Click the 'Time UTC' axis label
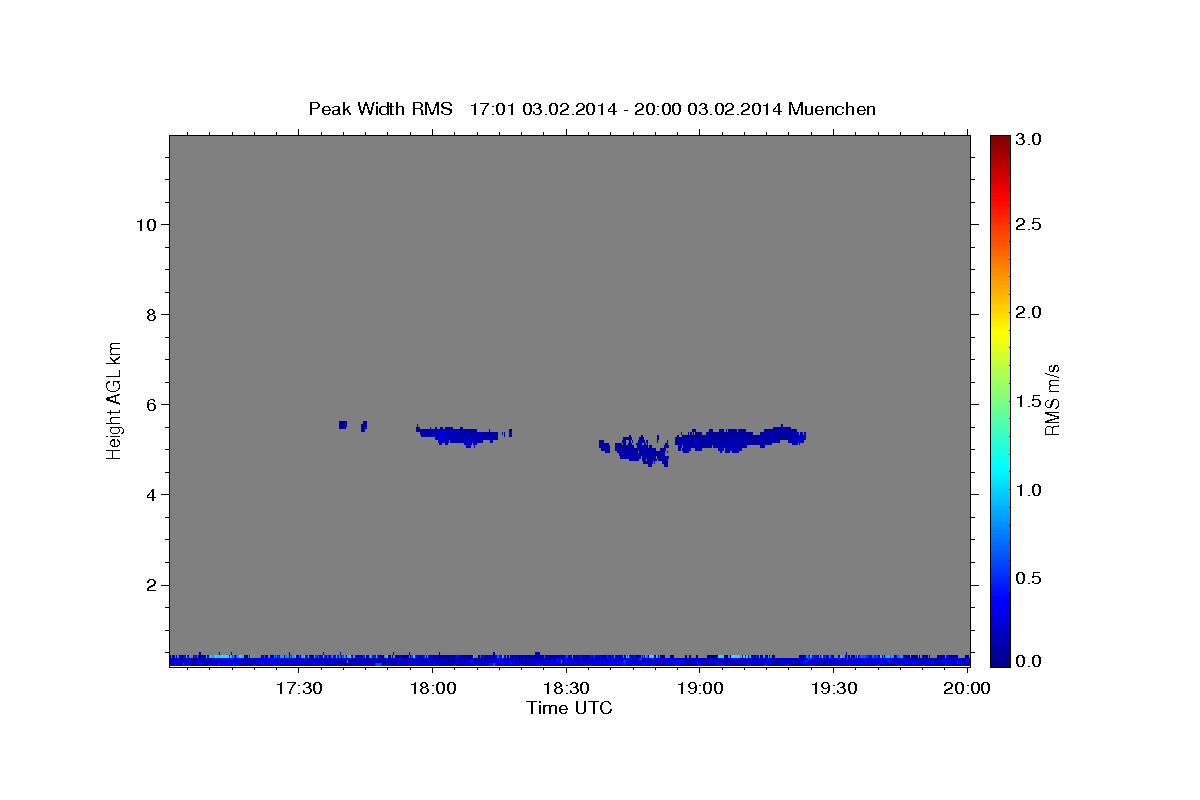Screen dimensions: 1200x800 [x=569, y=708]
